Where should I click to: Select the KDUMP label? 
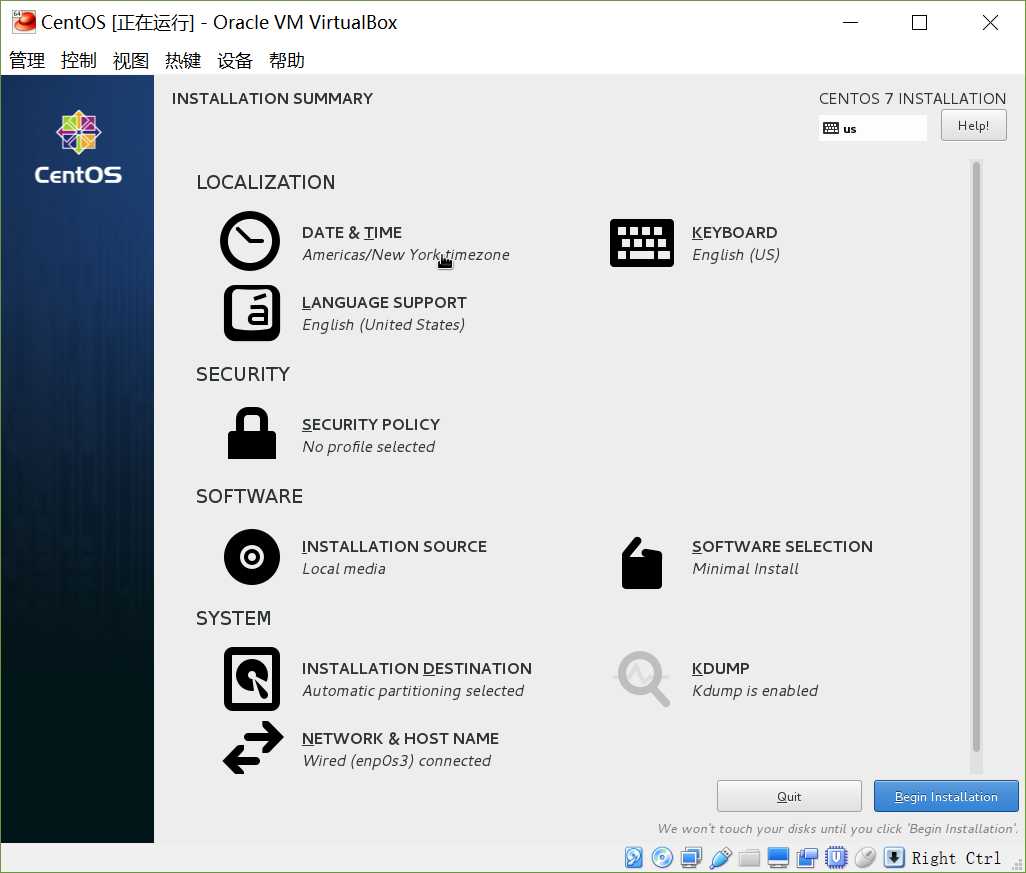pyautogui.click(x=720, y=669)
